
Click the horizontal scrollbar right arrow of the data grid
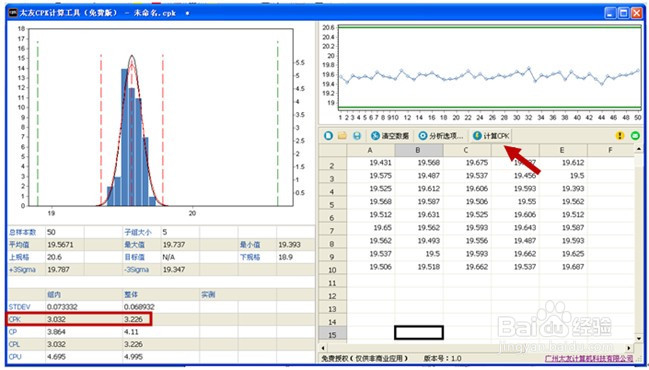630,348
